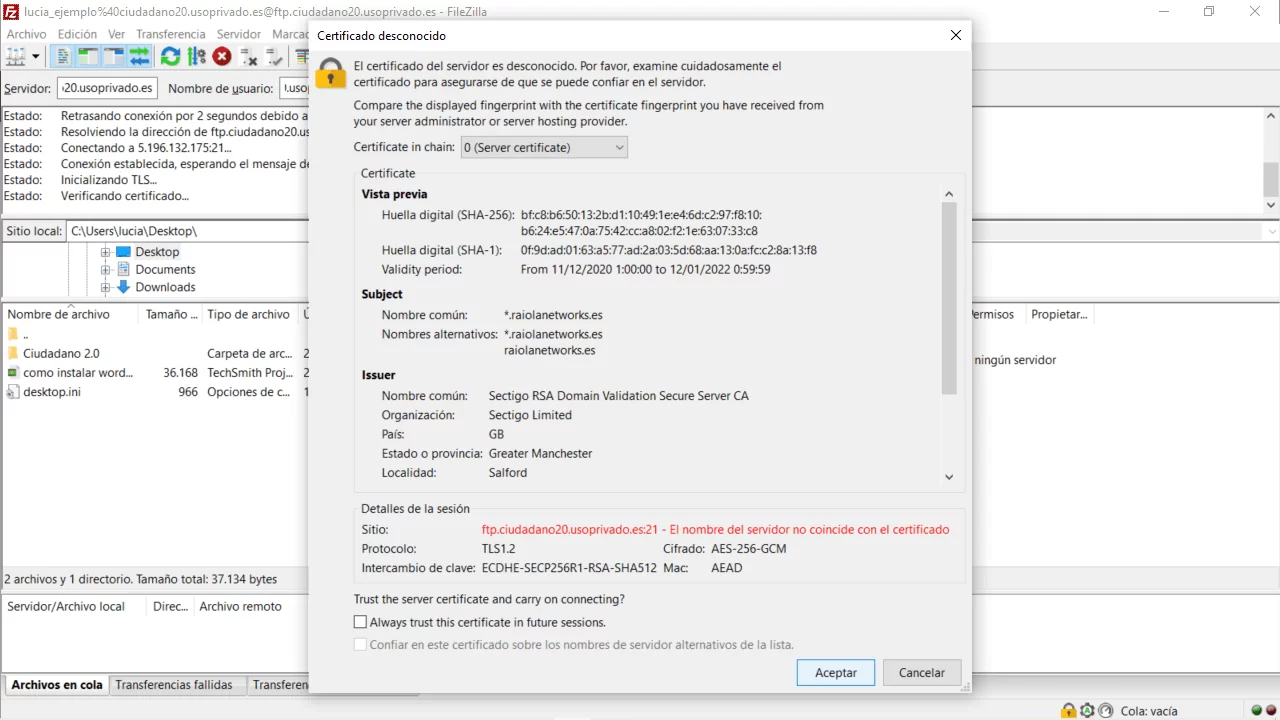Check 'Always trust this certificate in future sessions'
The height and width of the screenshot is (720, 1280).
coord(361,622)
